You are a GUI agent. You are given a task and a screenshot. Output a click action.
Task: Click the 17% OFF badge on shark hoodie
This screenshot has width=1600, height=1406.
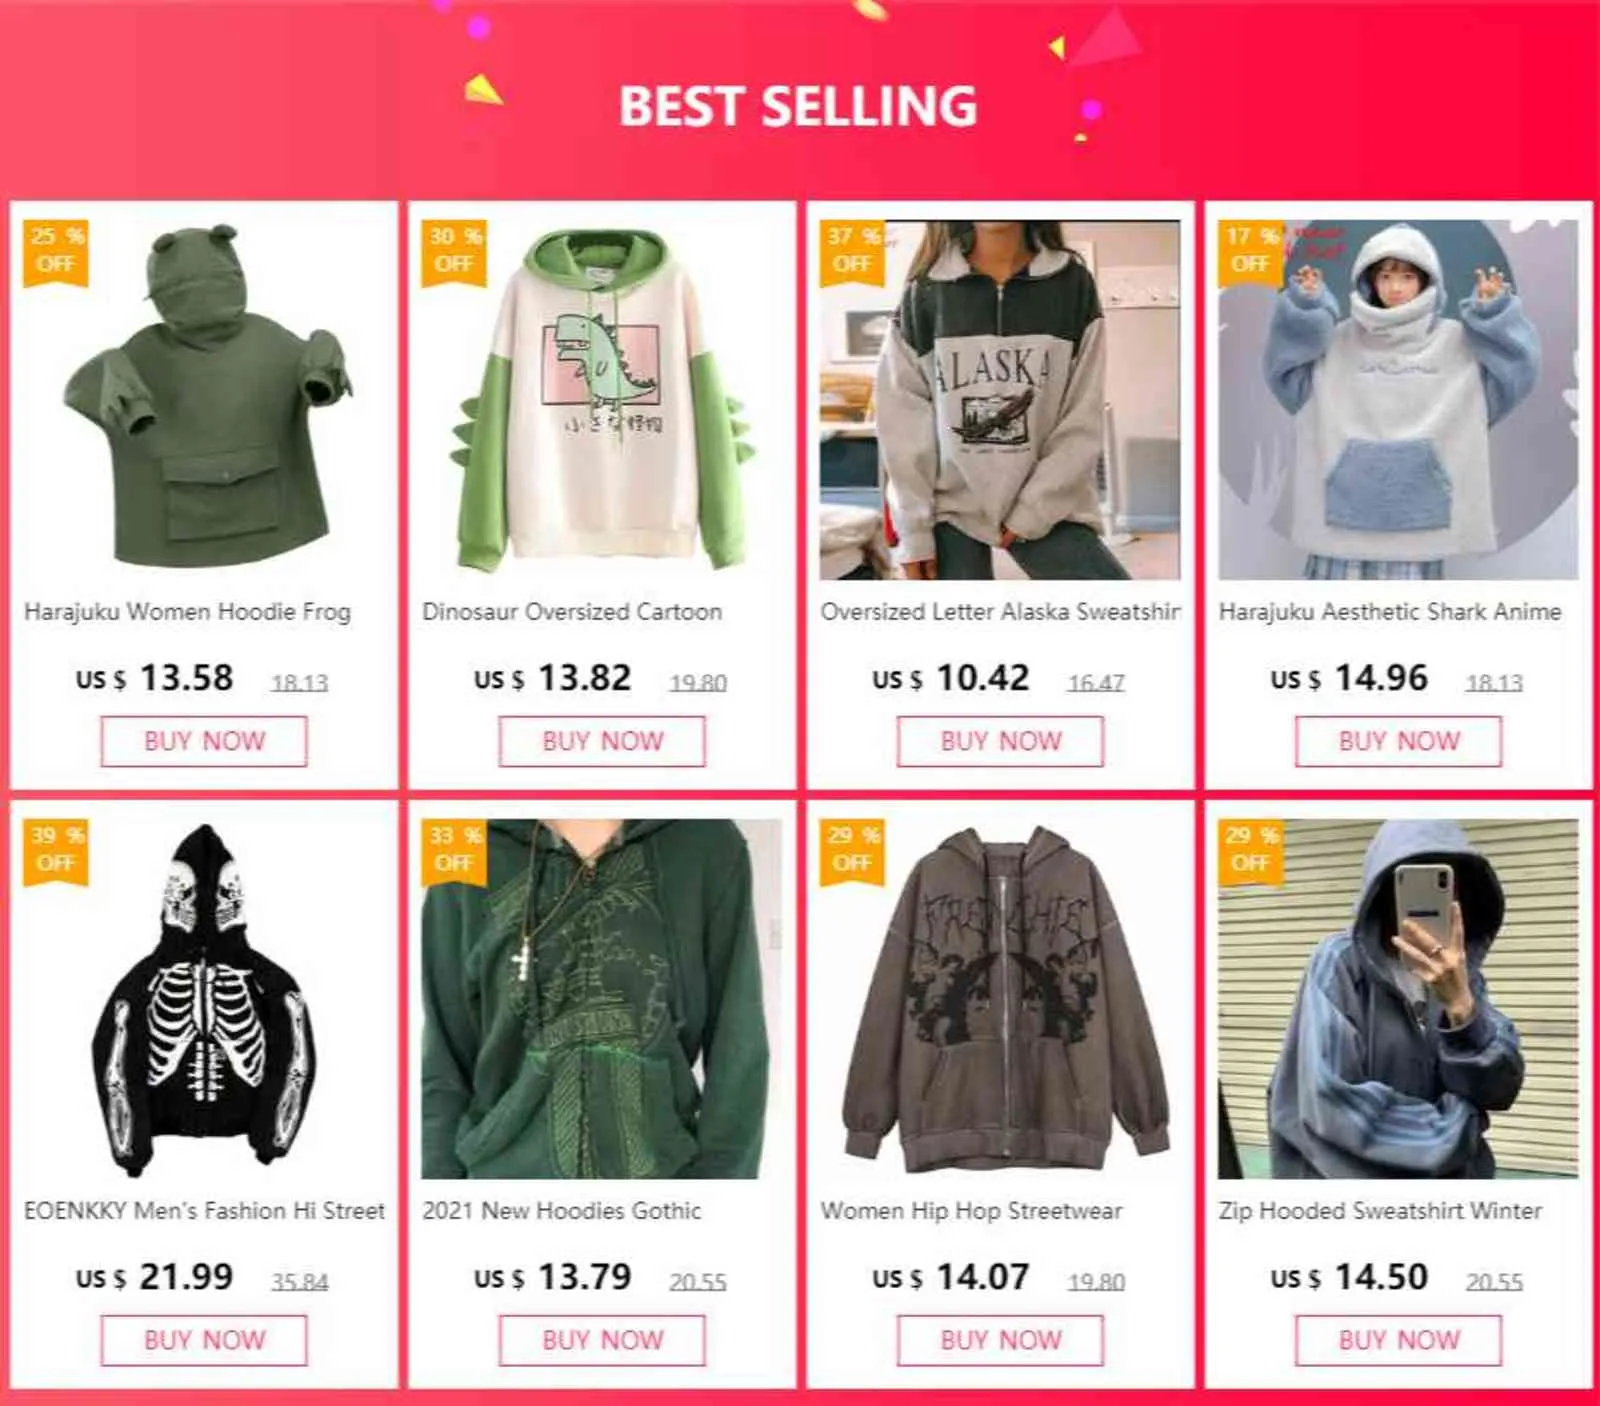tap(1250, 252)
